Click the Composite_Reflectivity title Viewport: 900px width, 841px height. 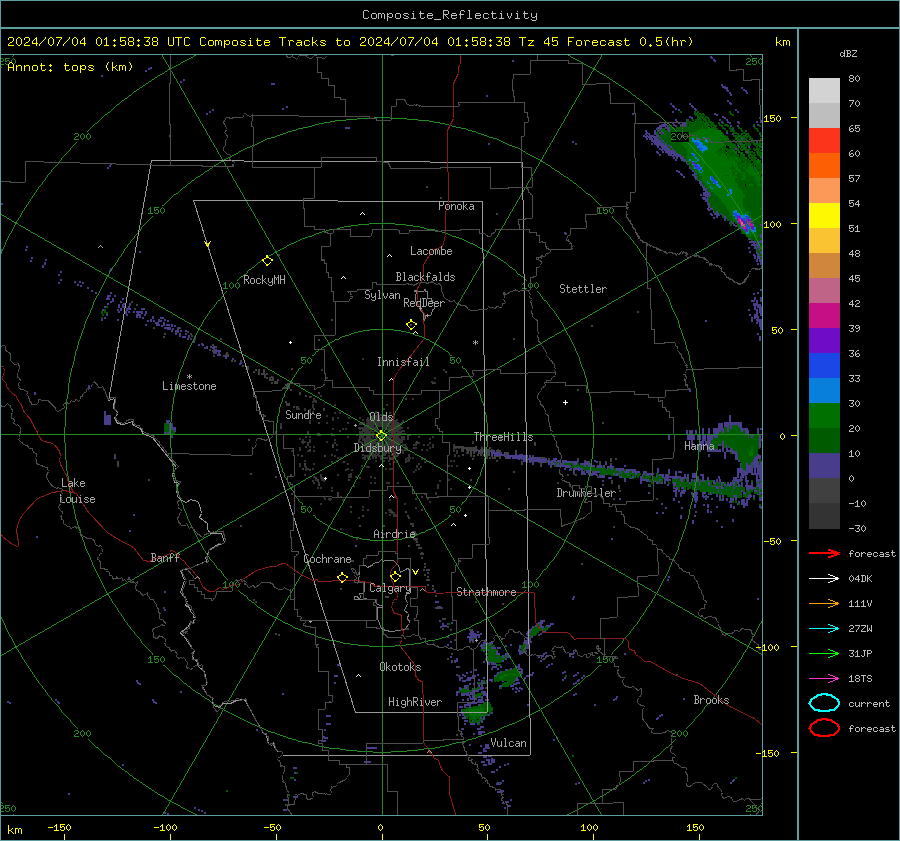[x=449, y=15]
